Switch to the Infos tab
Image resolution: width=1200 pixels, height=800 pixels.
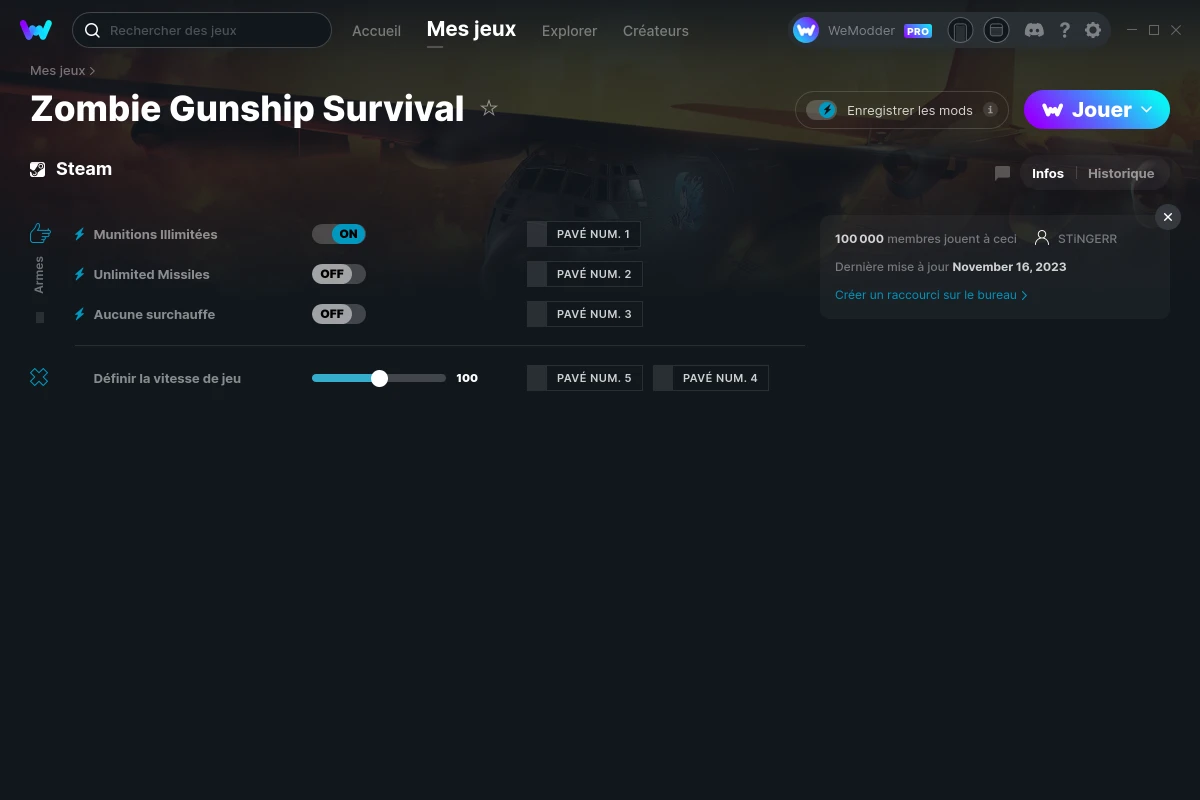pos(1047,173)
